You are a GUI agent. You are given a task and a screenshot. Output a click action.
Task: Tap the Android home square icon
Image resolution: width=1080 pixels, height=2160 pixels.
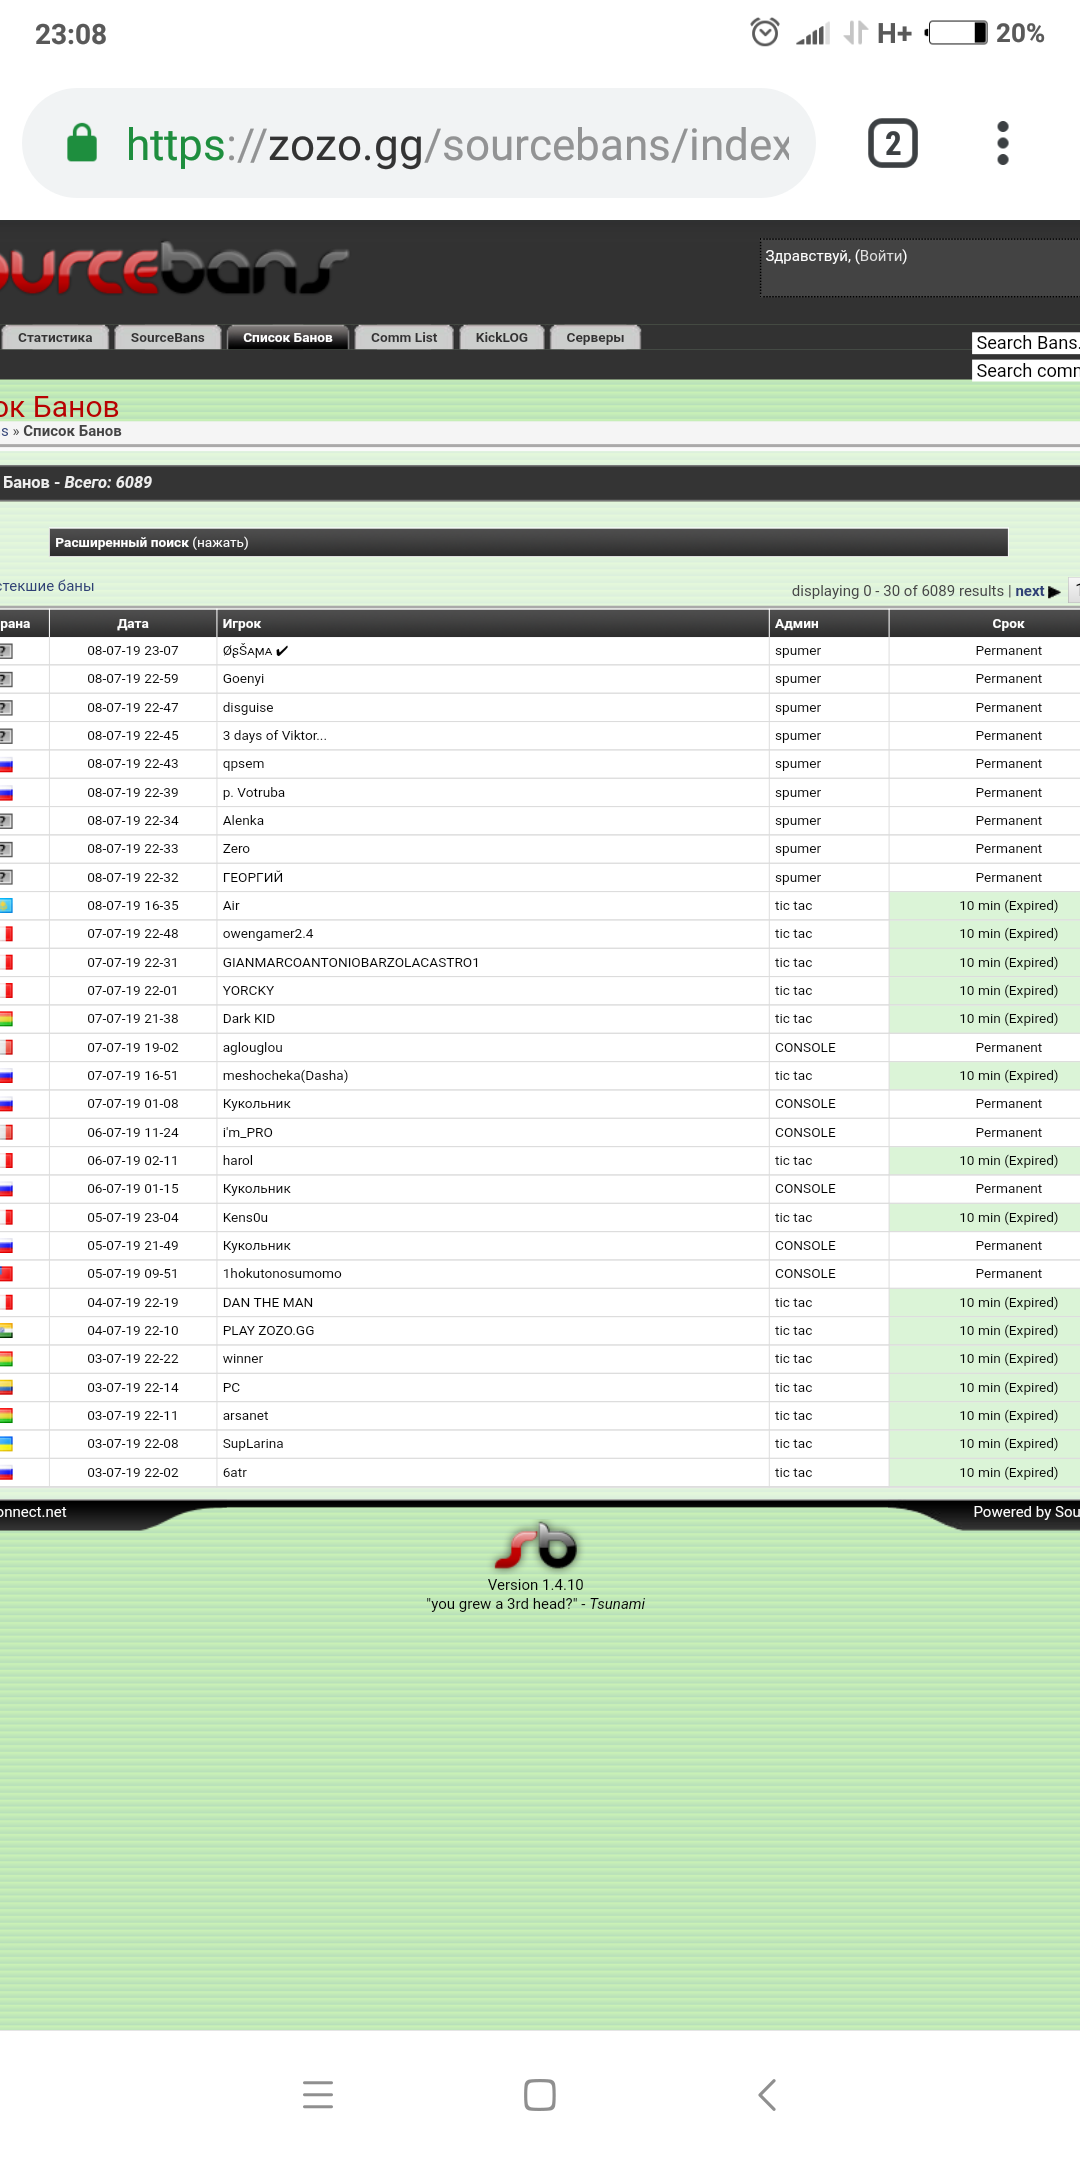coord(540,2094)
